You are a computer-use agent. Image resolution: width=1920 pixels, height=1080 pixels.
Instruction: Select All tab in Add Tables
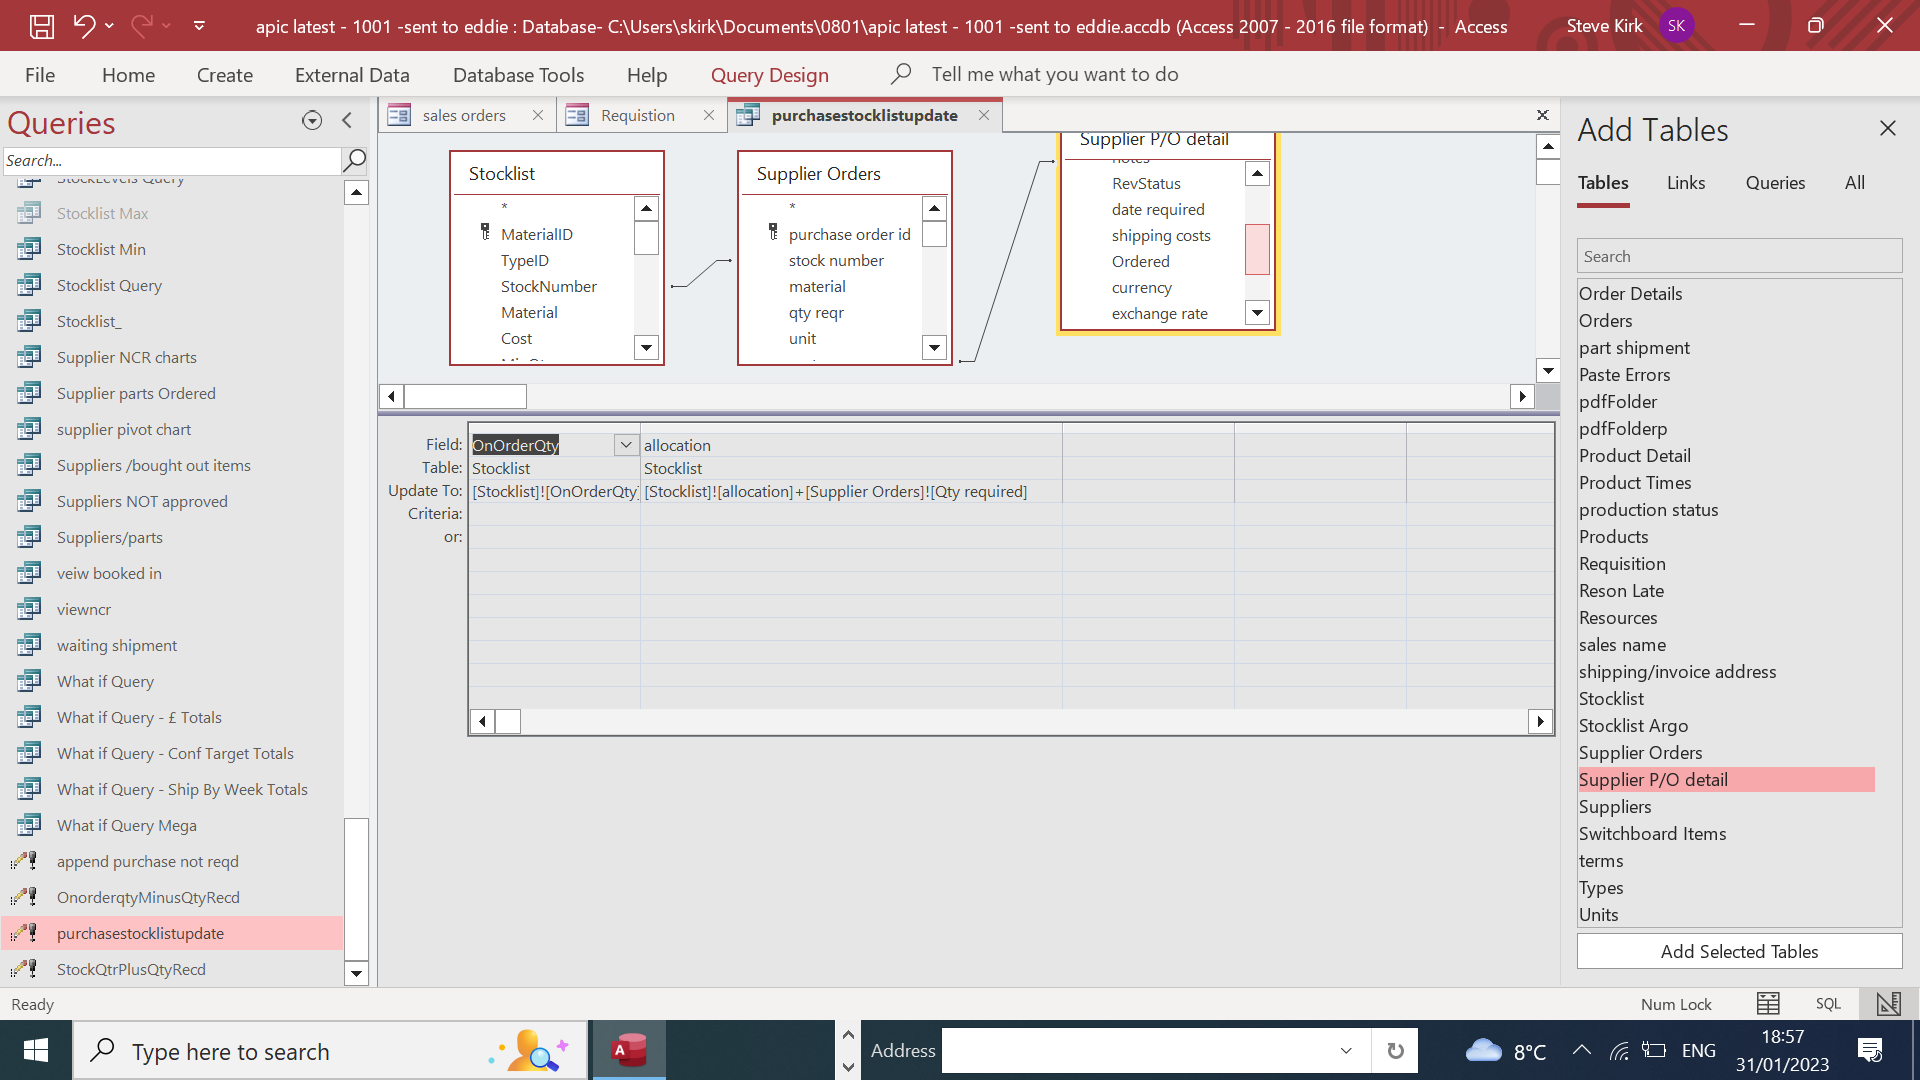pyautogui.click(x=1855, y=183)
